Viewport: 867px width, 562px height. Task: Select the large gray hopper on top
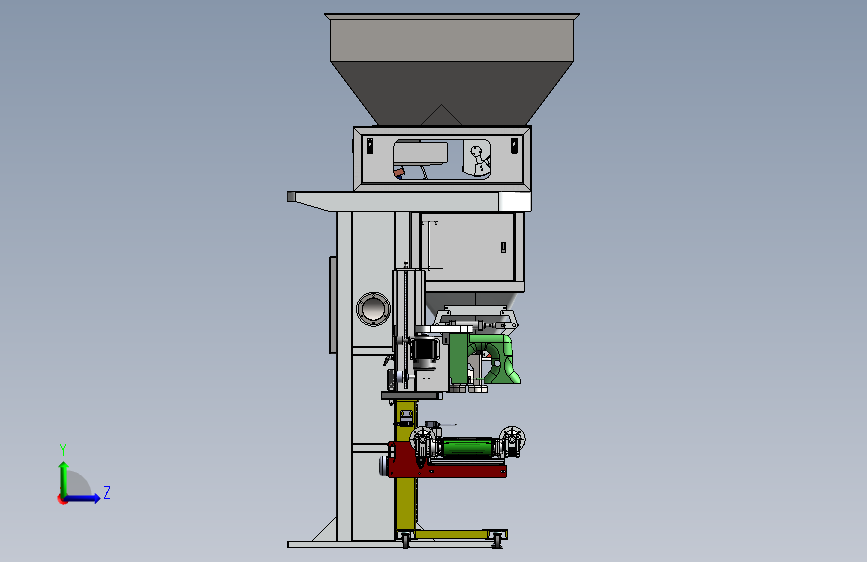pos(452,69)
